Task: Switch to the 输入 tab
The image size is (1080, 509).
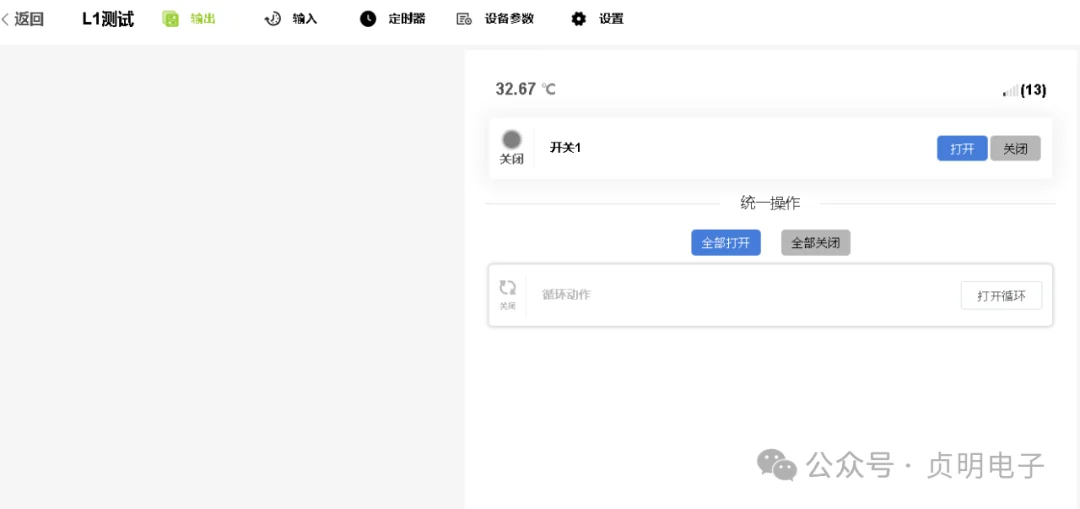Action: 304,19
